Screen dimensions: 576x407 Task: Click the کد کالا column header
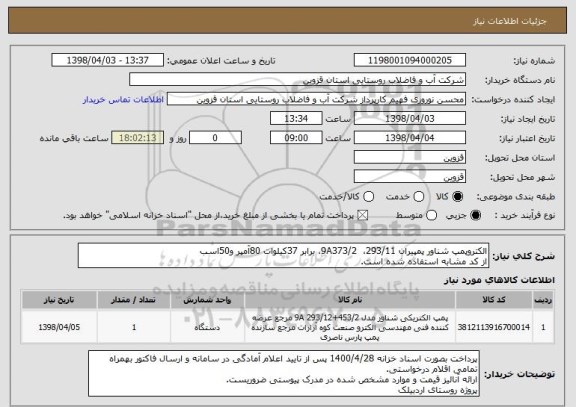(494, 300)
